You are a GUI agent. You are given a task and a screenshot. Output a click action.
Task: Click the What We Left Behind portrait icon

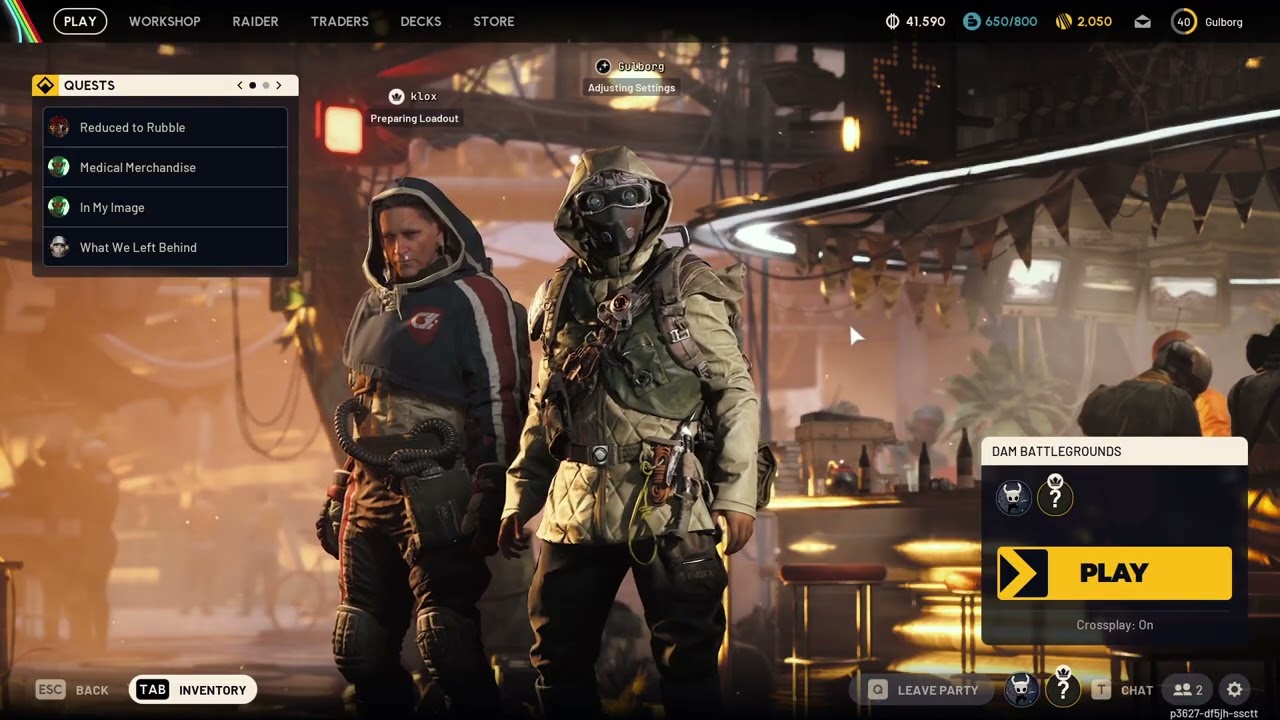coord(59,247)
